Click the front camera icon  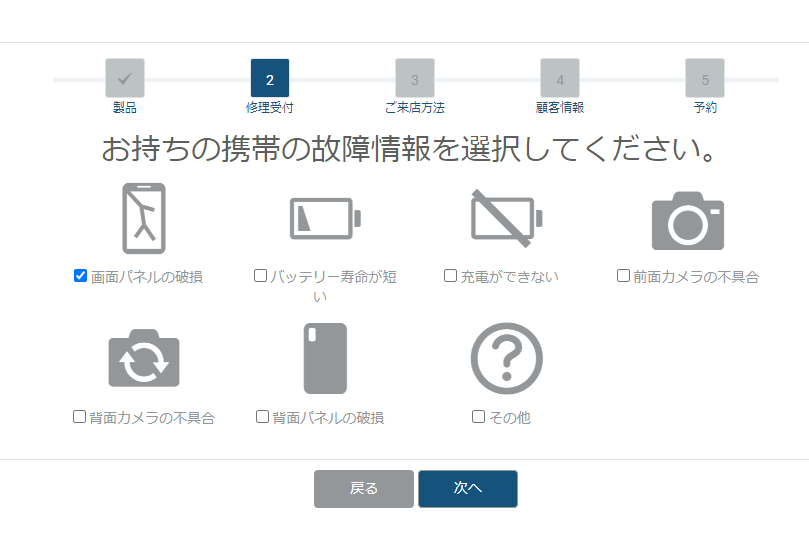[x=687, y=220]
